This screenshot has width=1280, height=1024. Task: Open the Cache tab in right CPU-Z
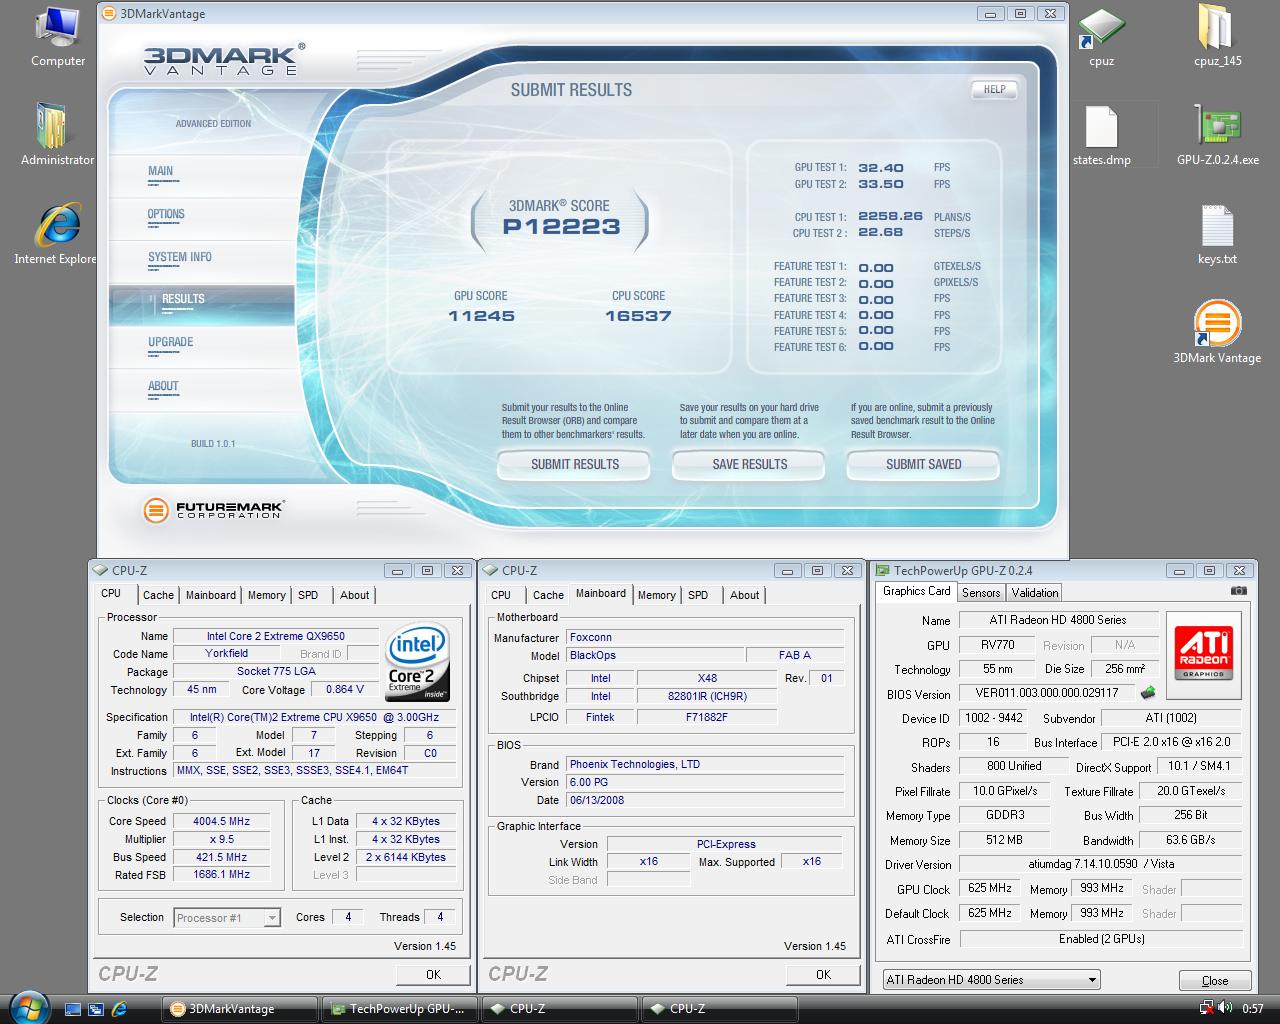[548, 595]
